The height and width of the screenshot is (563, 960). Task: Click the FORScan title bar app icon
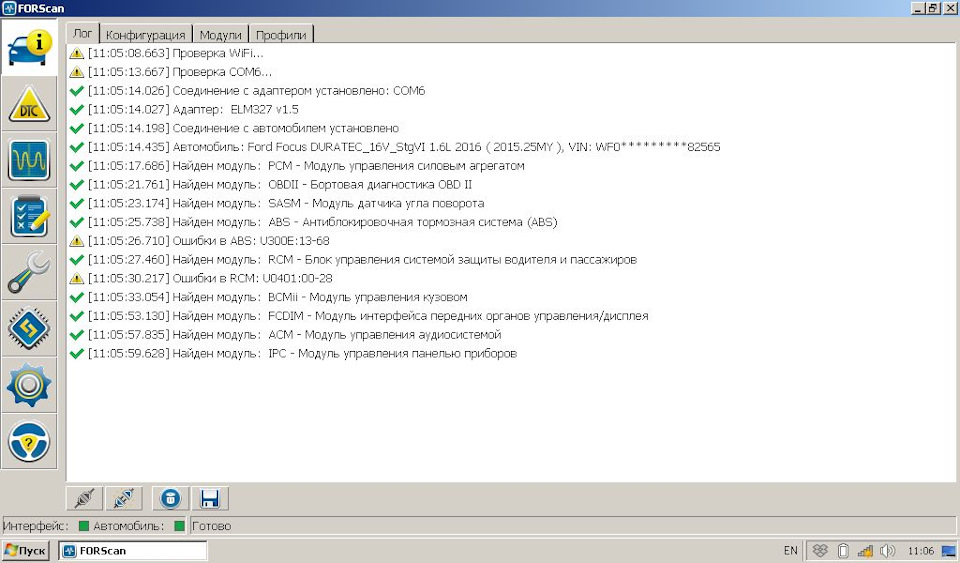(9, 8)
